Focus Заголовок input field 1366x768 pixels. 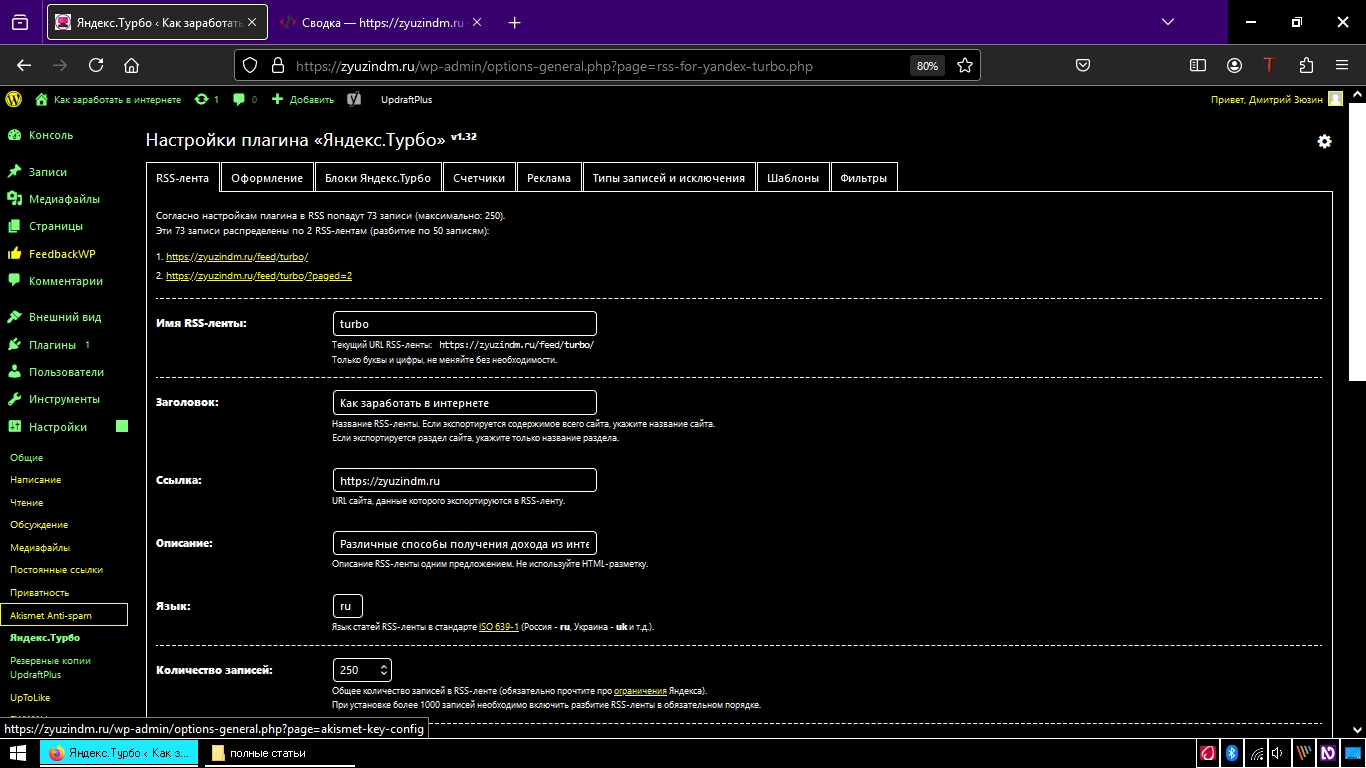click(464, 402)
